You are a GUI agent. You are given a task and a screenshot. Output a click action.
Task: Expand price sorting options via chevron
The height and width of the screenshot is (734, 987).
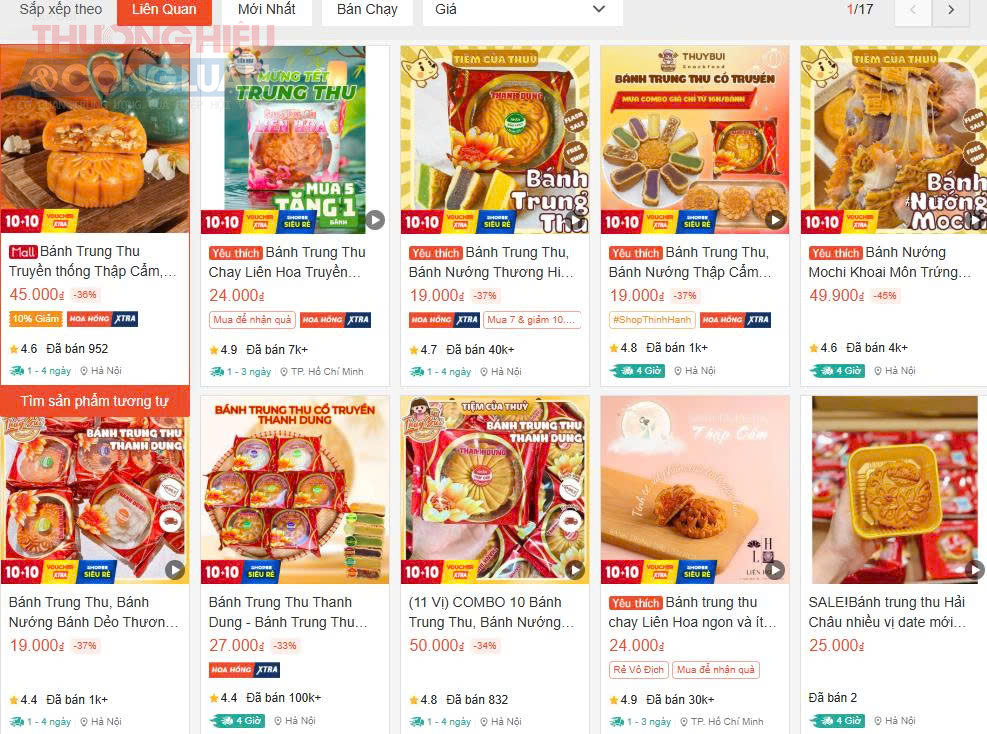click(x=599, y=9)
